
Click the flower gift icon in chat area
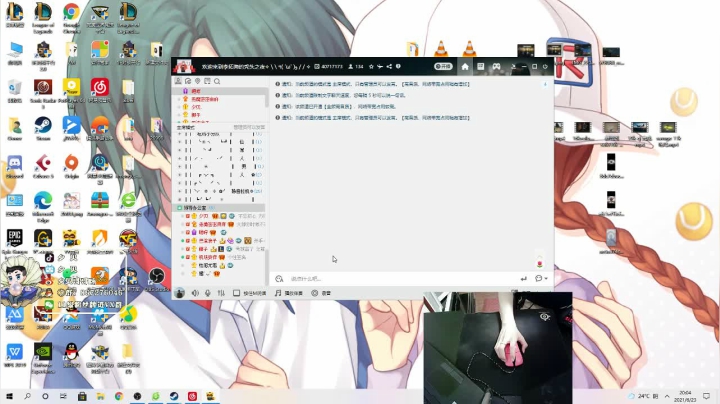[540, 262]
